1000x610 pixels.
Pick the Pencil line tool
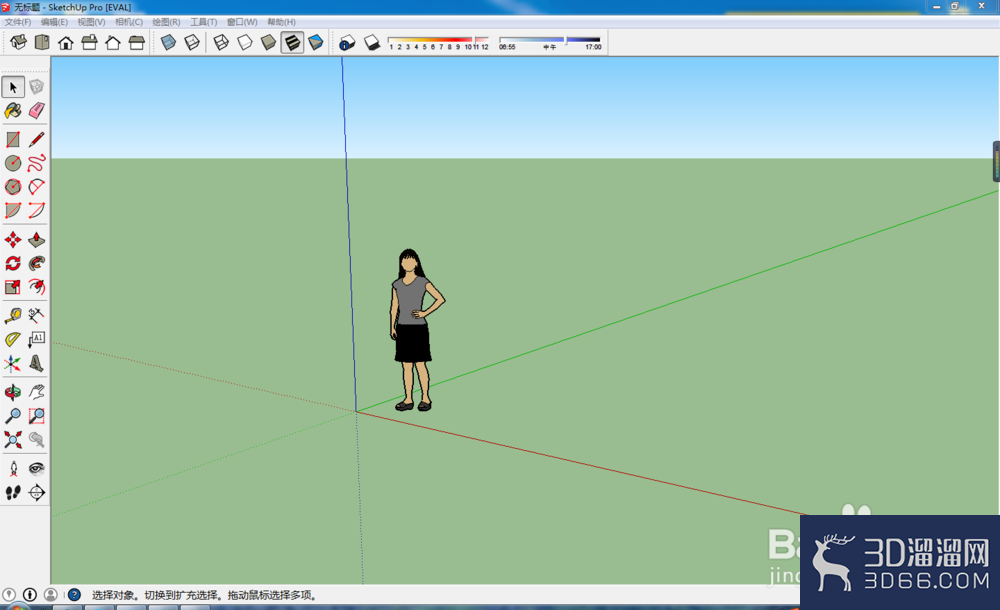point(36,139)
